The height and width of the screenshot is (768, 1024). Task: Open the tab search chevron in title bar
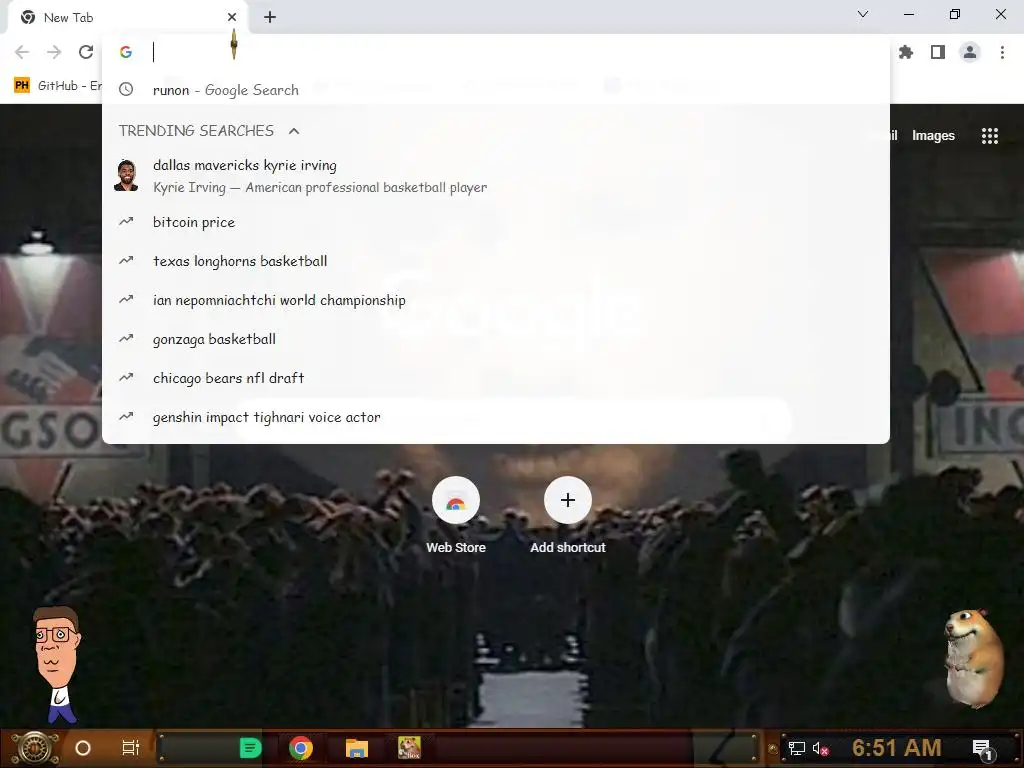click(863, 14)
